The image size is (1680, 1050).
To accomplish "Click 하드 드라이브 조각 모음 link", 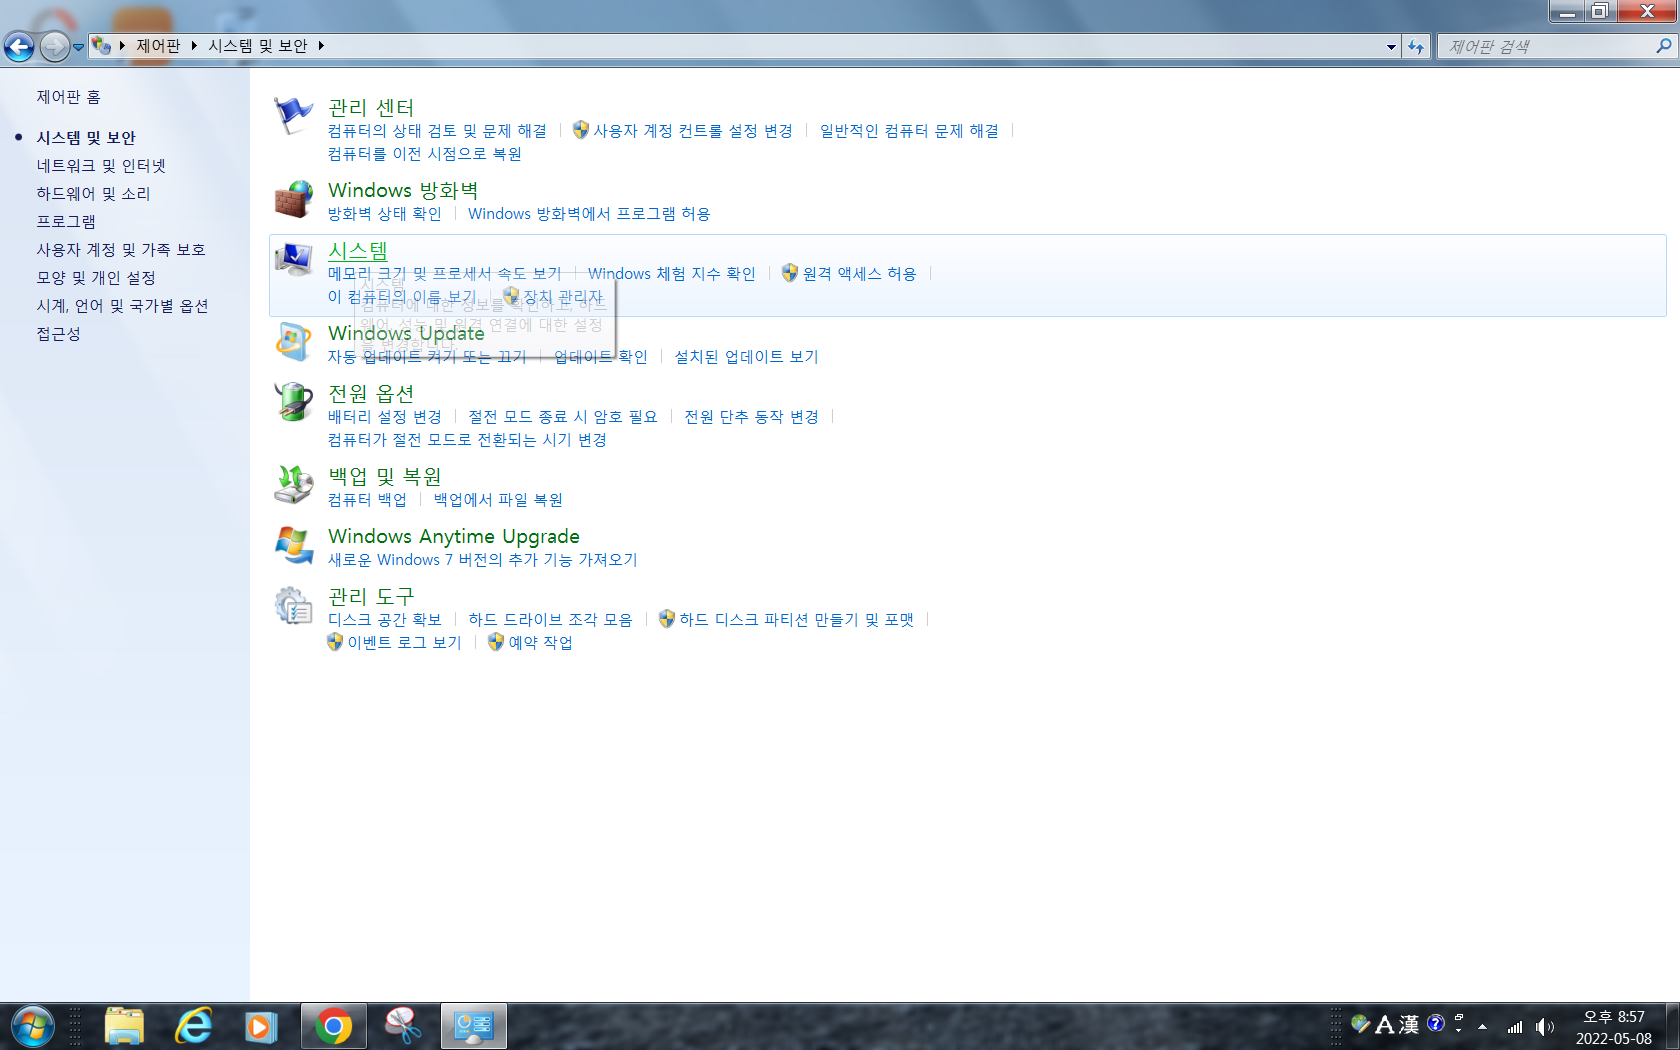I will tap(550, 620).
